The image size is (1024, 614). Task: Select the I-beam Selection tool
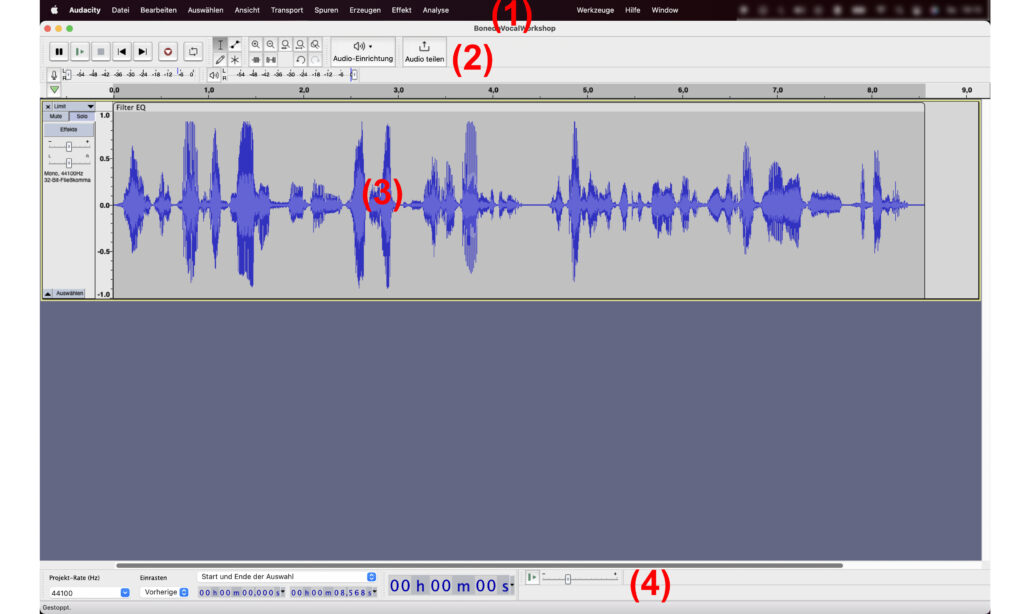220,44
